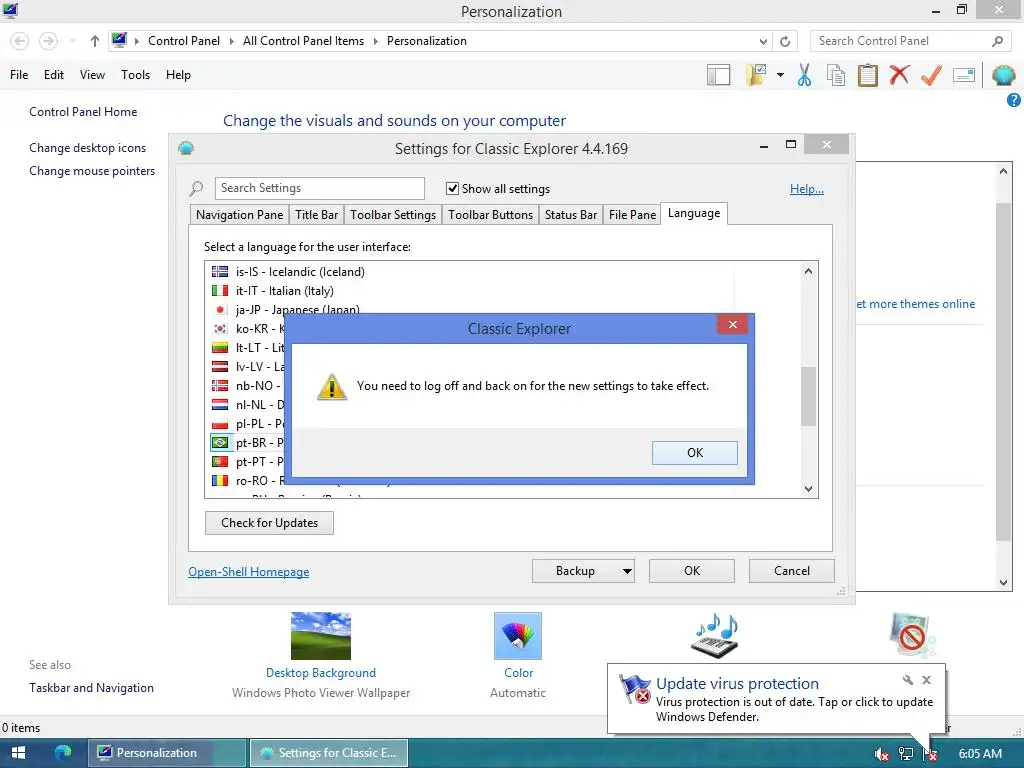
Task: Switch to Title Bar tab
Action: point(317,215)
